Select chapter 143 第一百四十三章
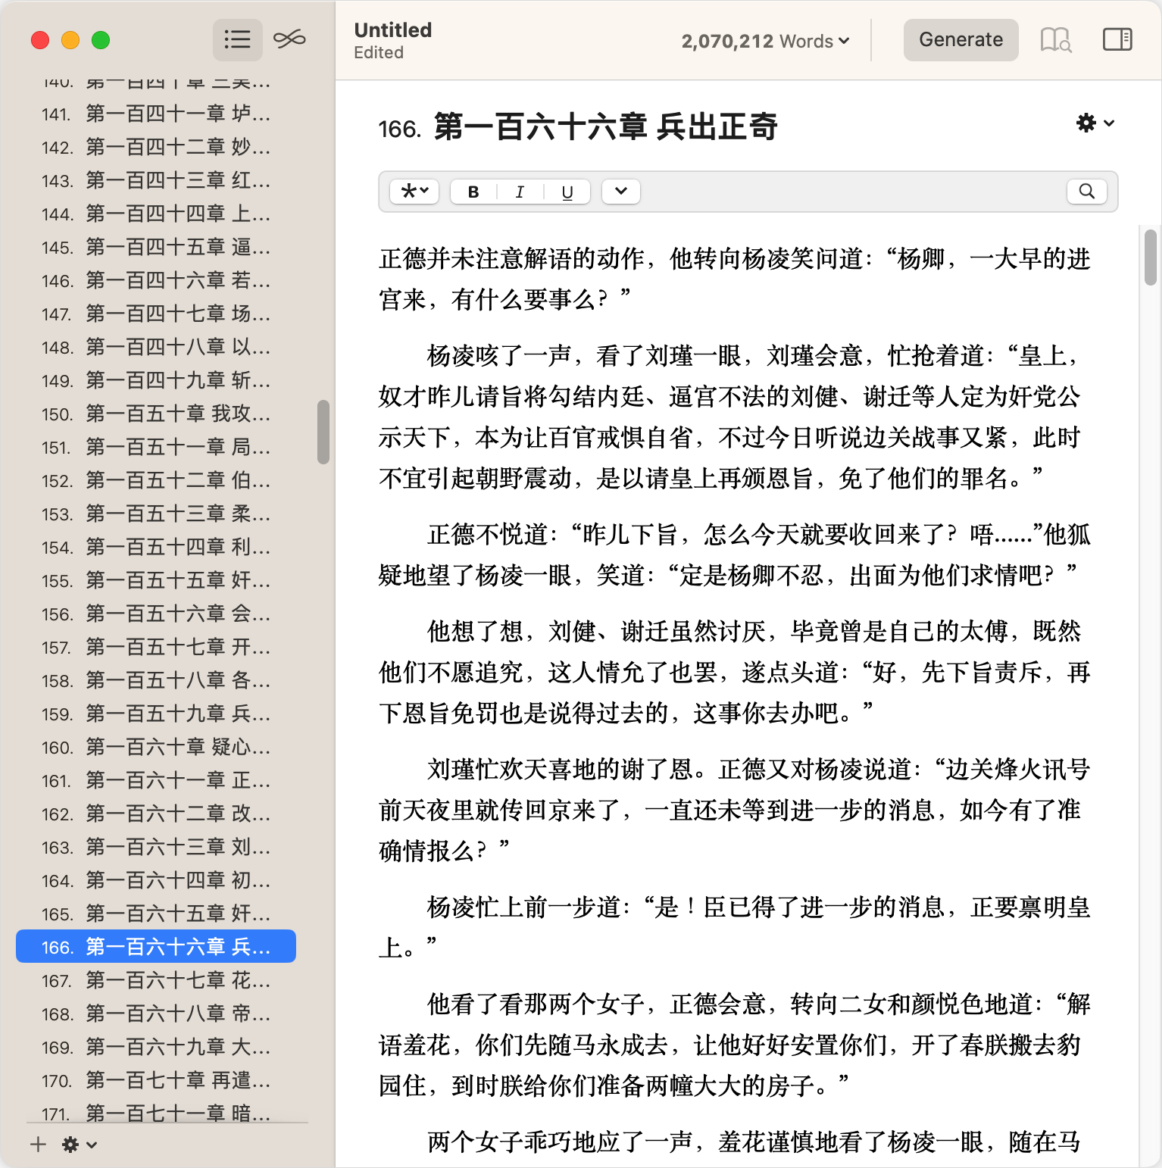1162x1168 pixels. [x=156, y=180]
